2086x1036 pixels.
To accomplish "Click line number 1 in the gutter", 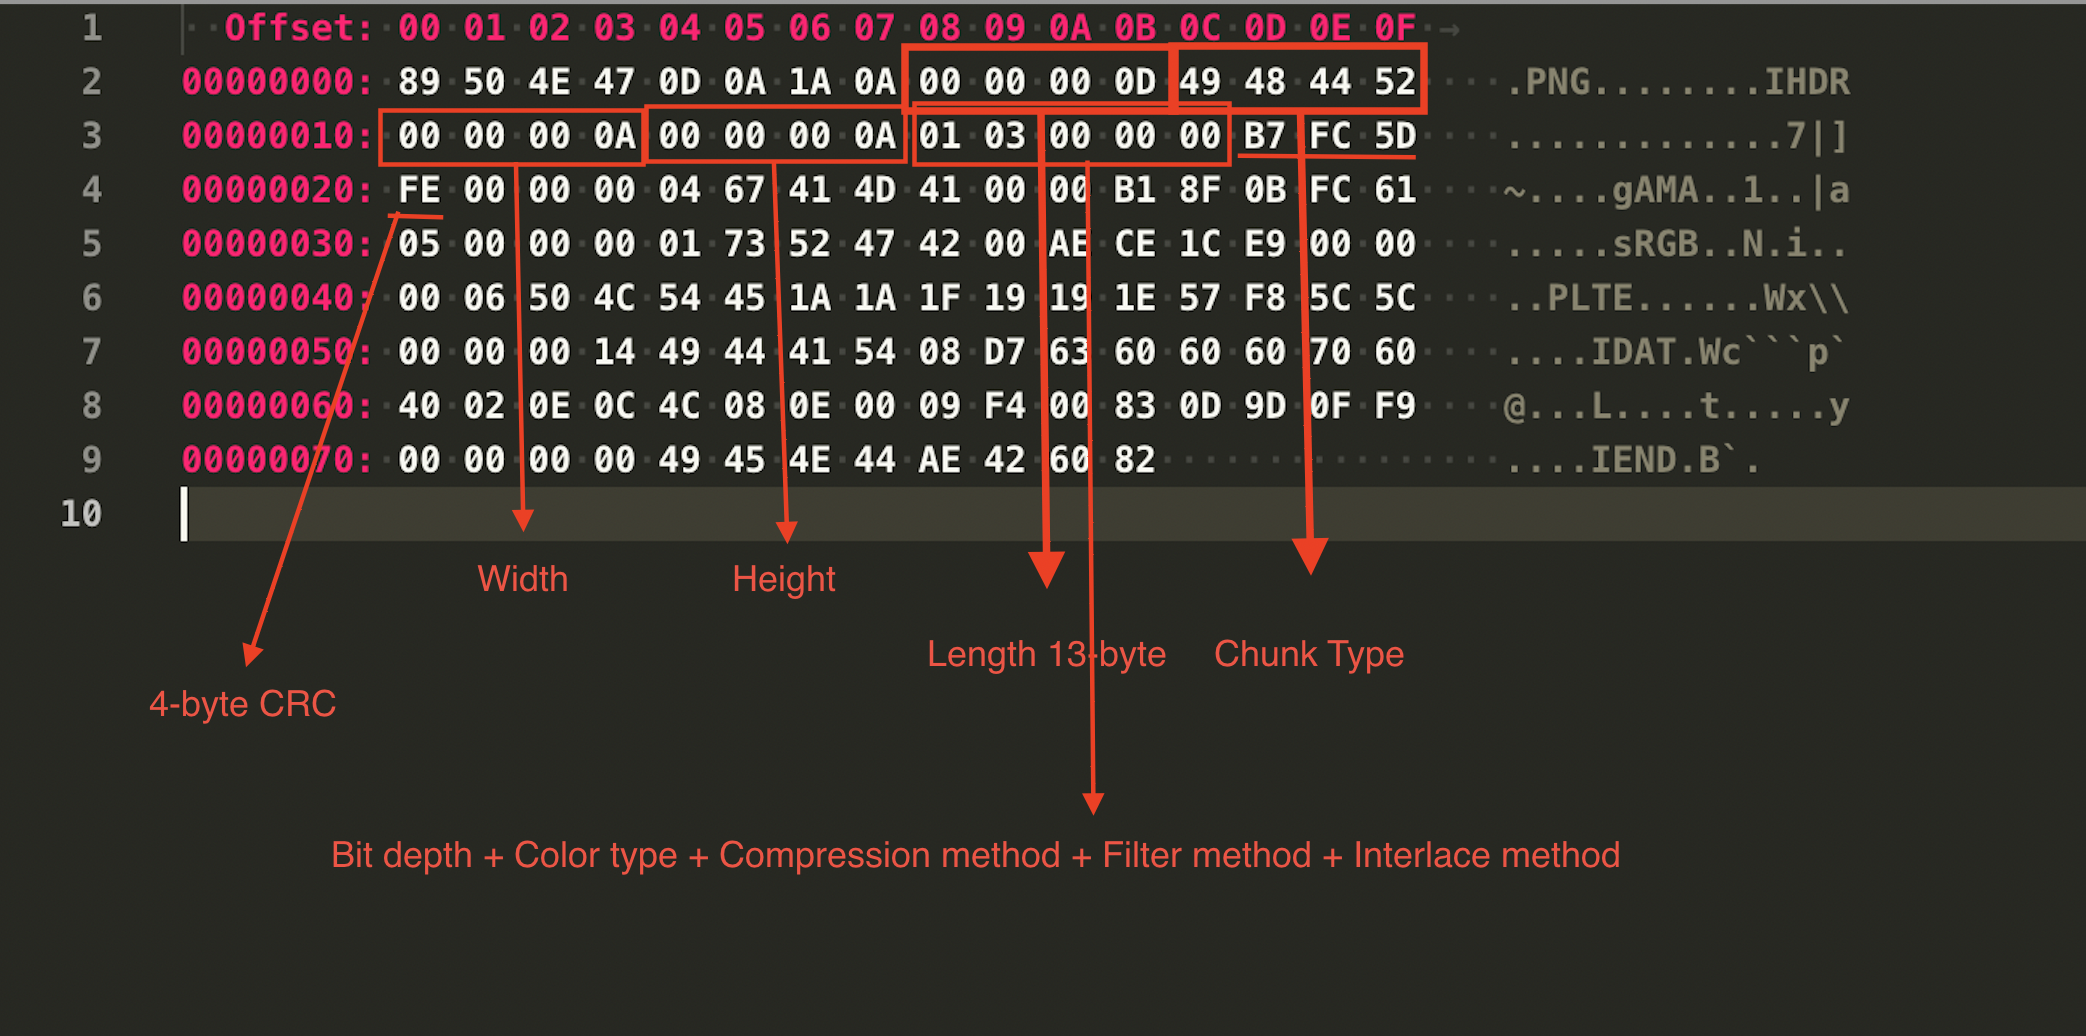I will click(92, 28).
